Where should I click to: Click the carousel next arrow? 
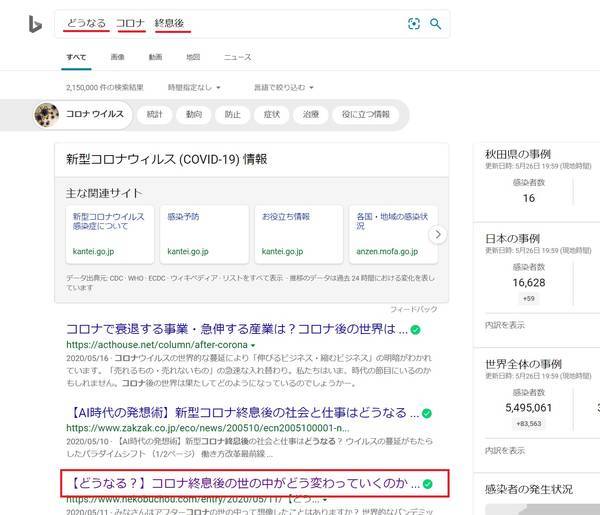pos(438,234)
